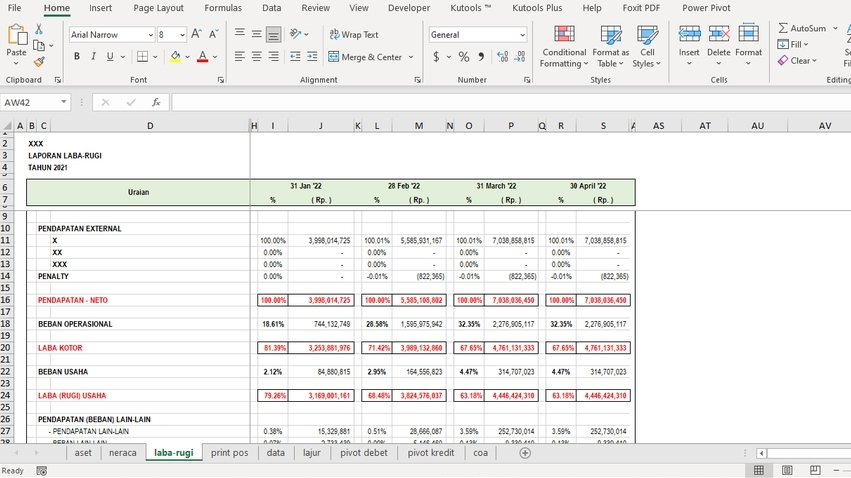
Task: Open font color dropdown arrow
Action: click(215, 57)
